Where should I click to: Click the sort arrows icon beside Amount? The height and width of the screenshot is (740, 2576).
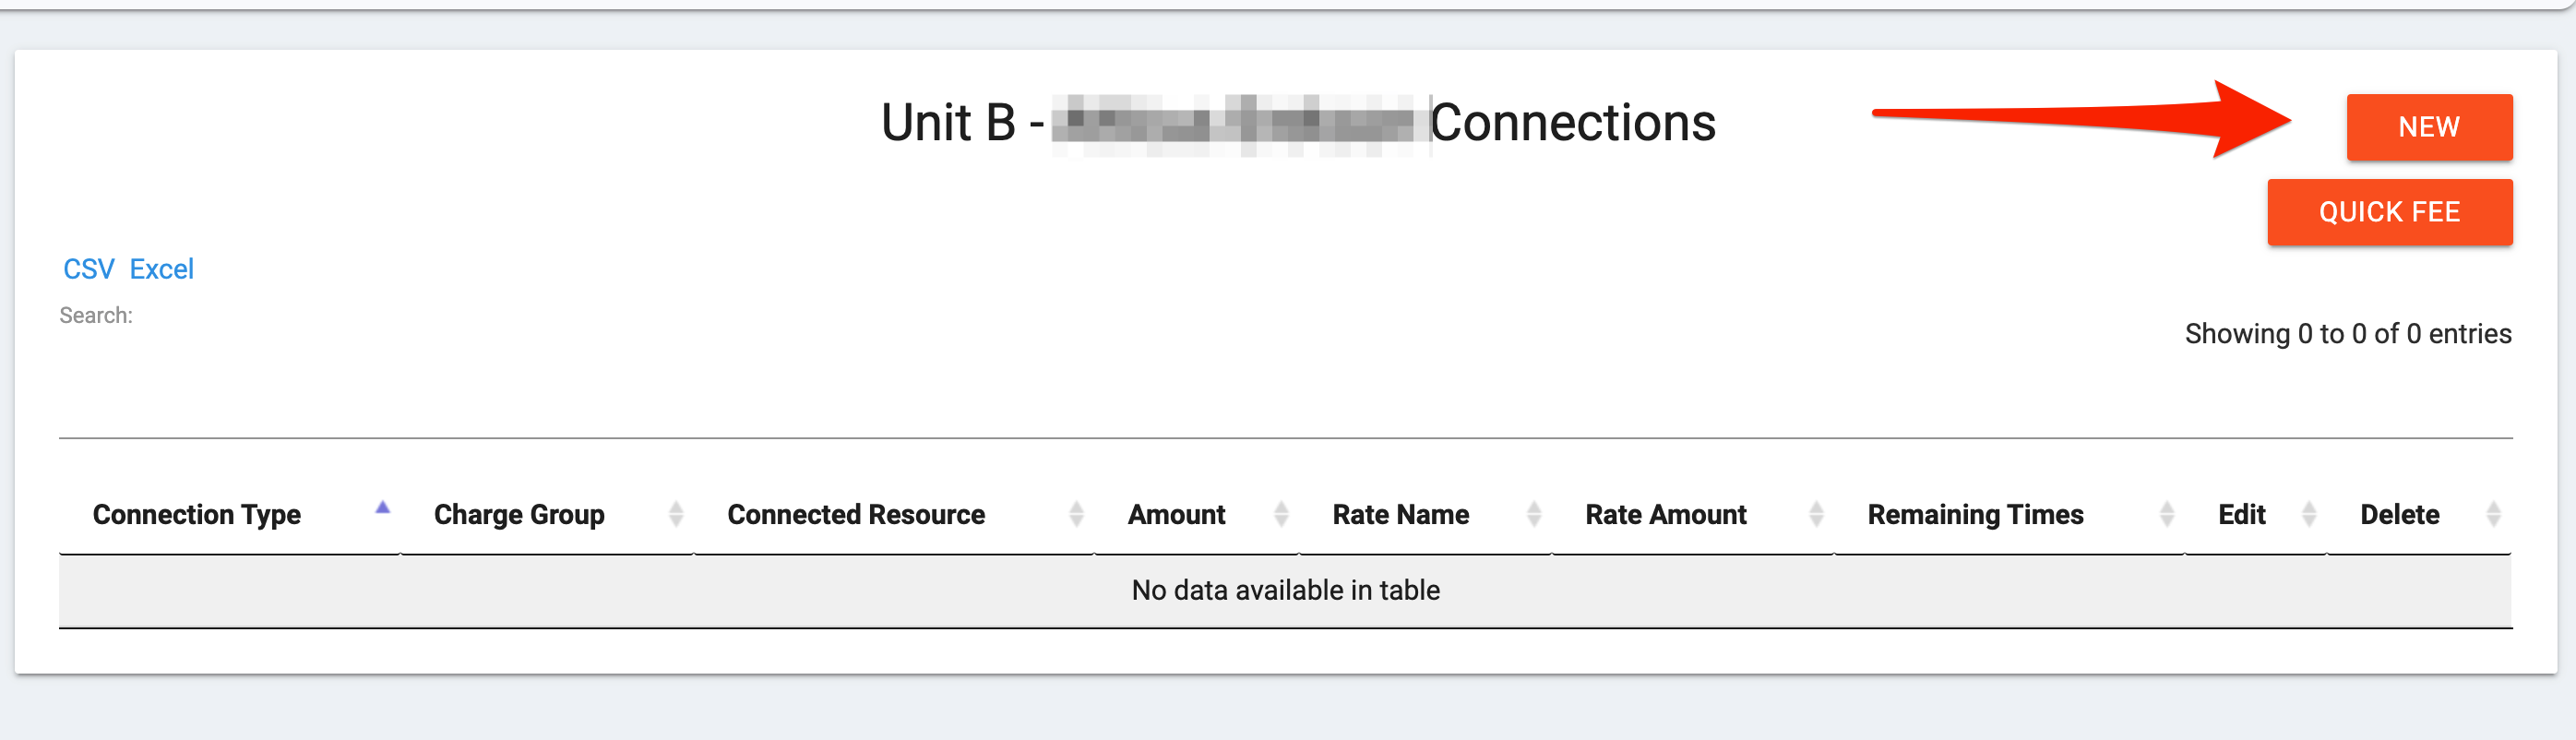[x=1281, y=514]
